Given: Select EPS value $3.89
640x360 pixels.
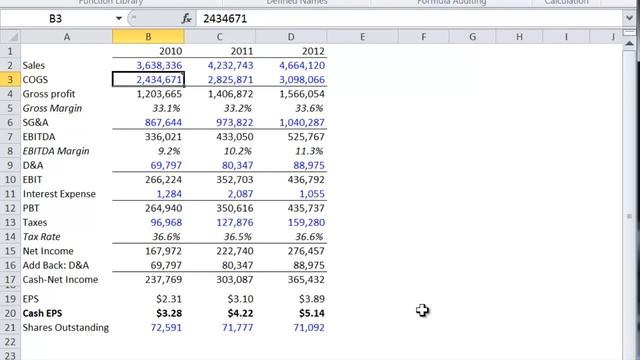Looking at the screenshot, I should tap(291, 299).
